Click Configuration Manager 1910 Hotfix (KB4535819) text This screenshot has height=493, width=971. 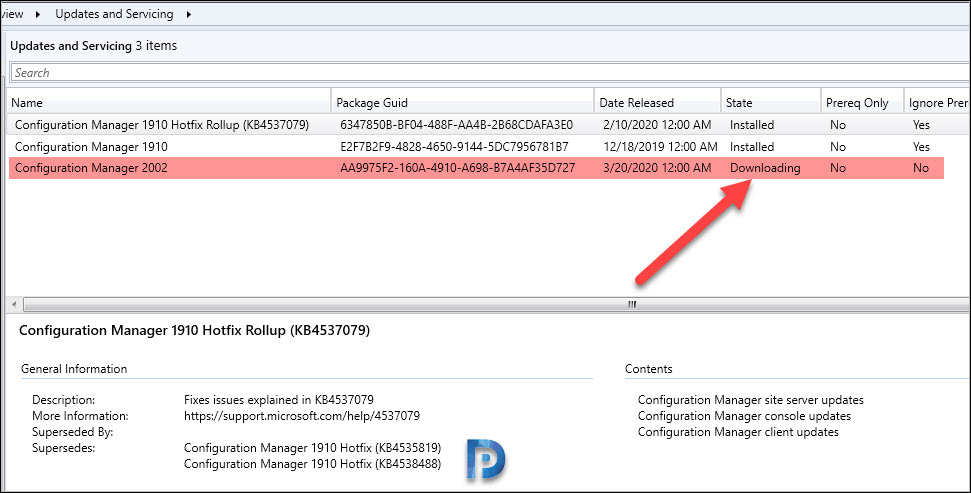(x=312, y=448)
